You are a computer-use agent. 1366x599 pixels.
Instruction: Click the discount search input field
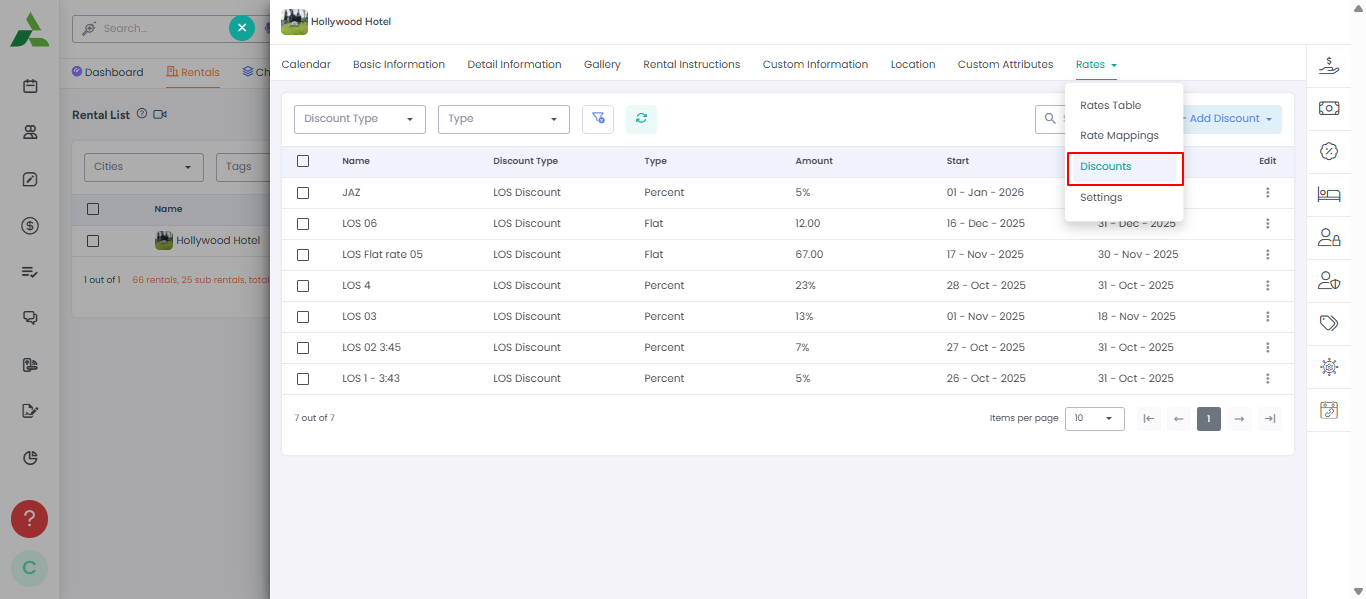(1058, 119)
